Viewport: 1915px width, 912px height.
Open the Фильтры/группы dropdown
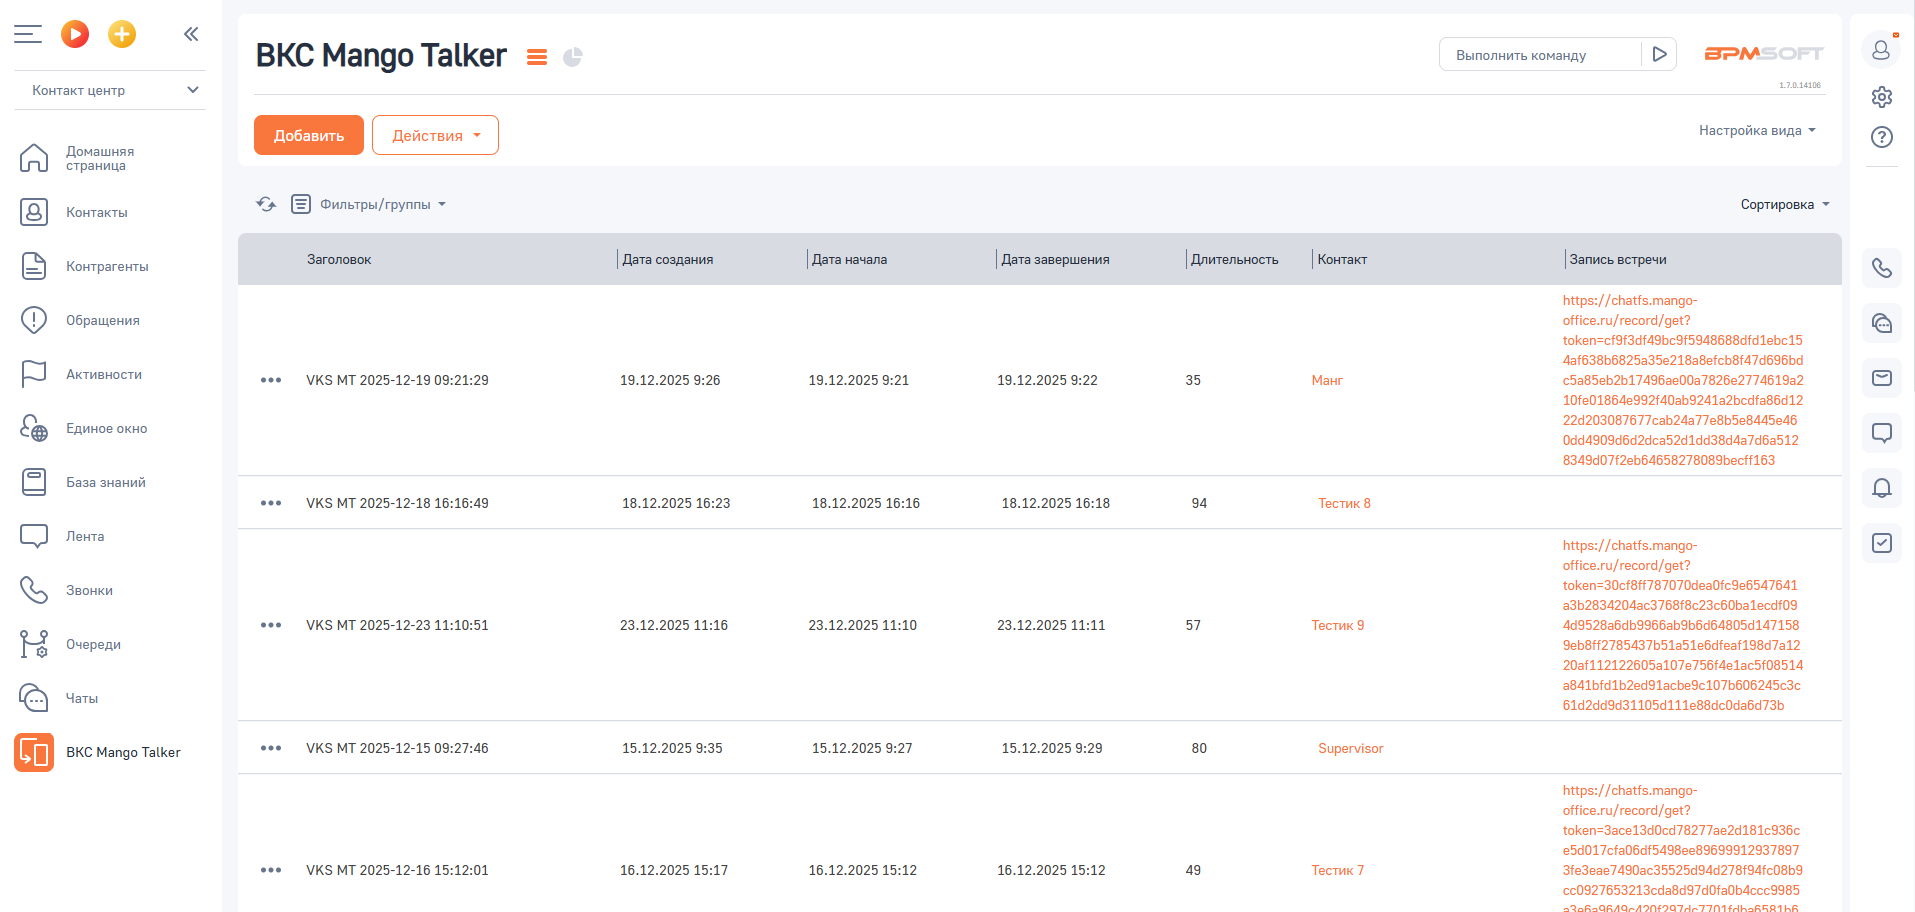click(383, 204)
